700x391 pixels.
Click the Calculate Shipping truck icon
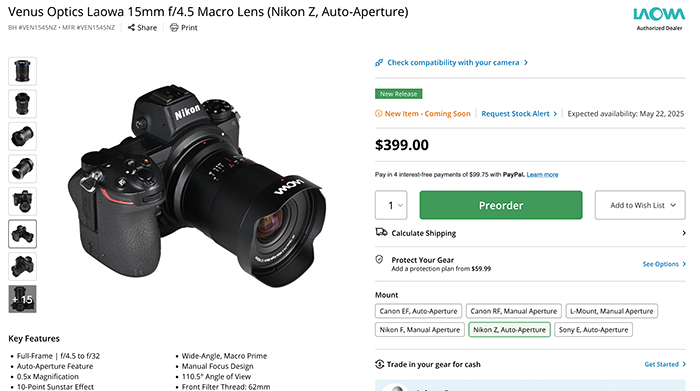(381, 232)
